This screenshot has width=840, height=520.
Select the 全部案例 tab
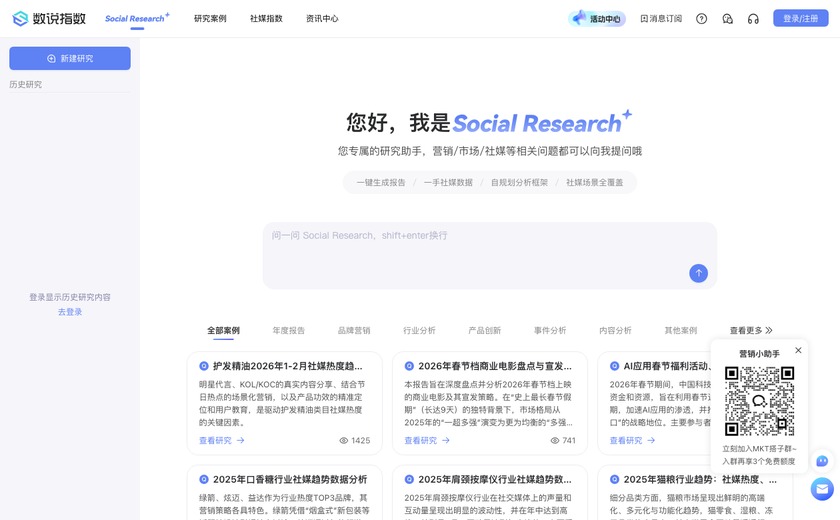(223, 330)
